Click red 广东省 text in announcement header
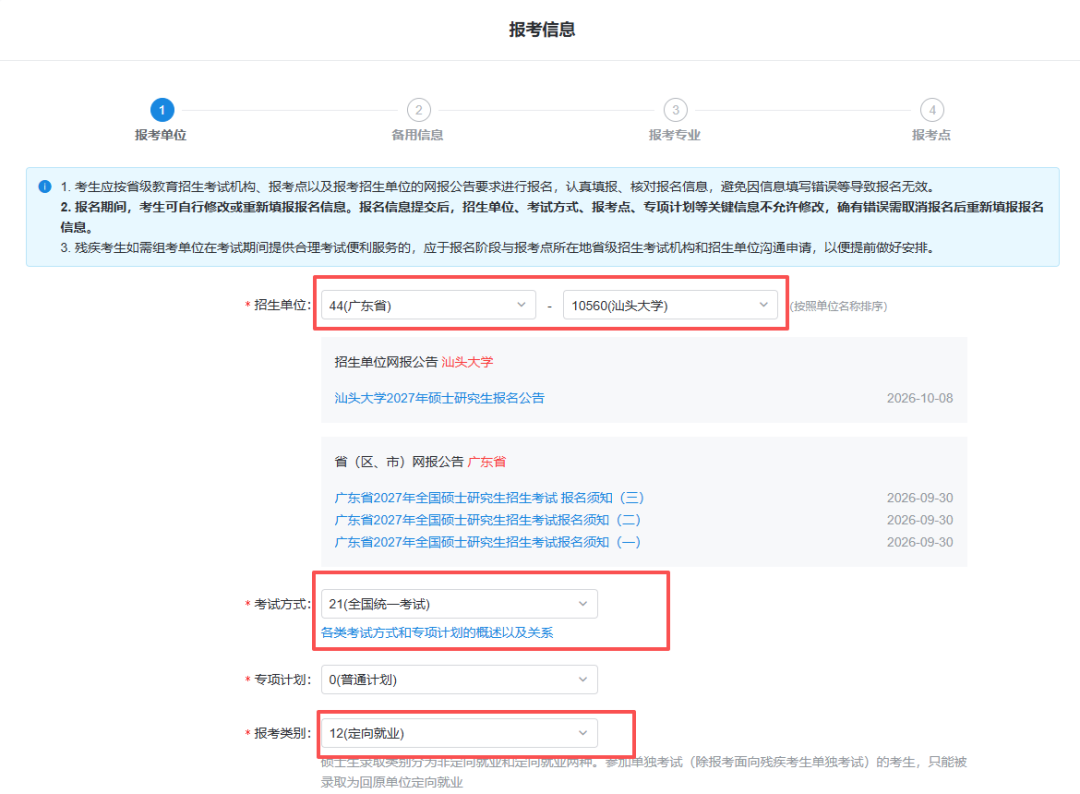Image resolution: width=1080 pixels, height=794 pixels. click(487, 462)
